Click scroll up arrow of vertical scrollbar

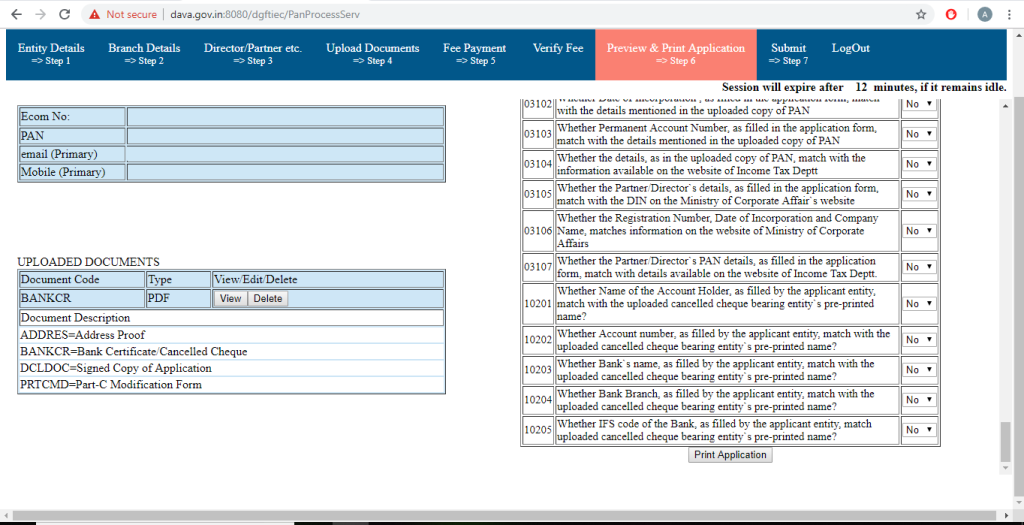click(1006, 106)
